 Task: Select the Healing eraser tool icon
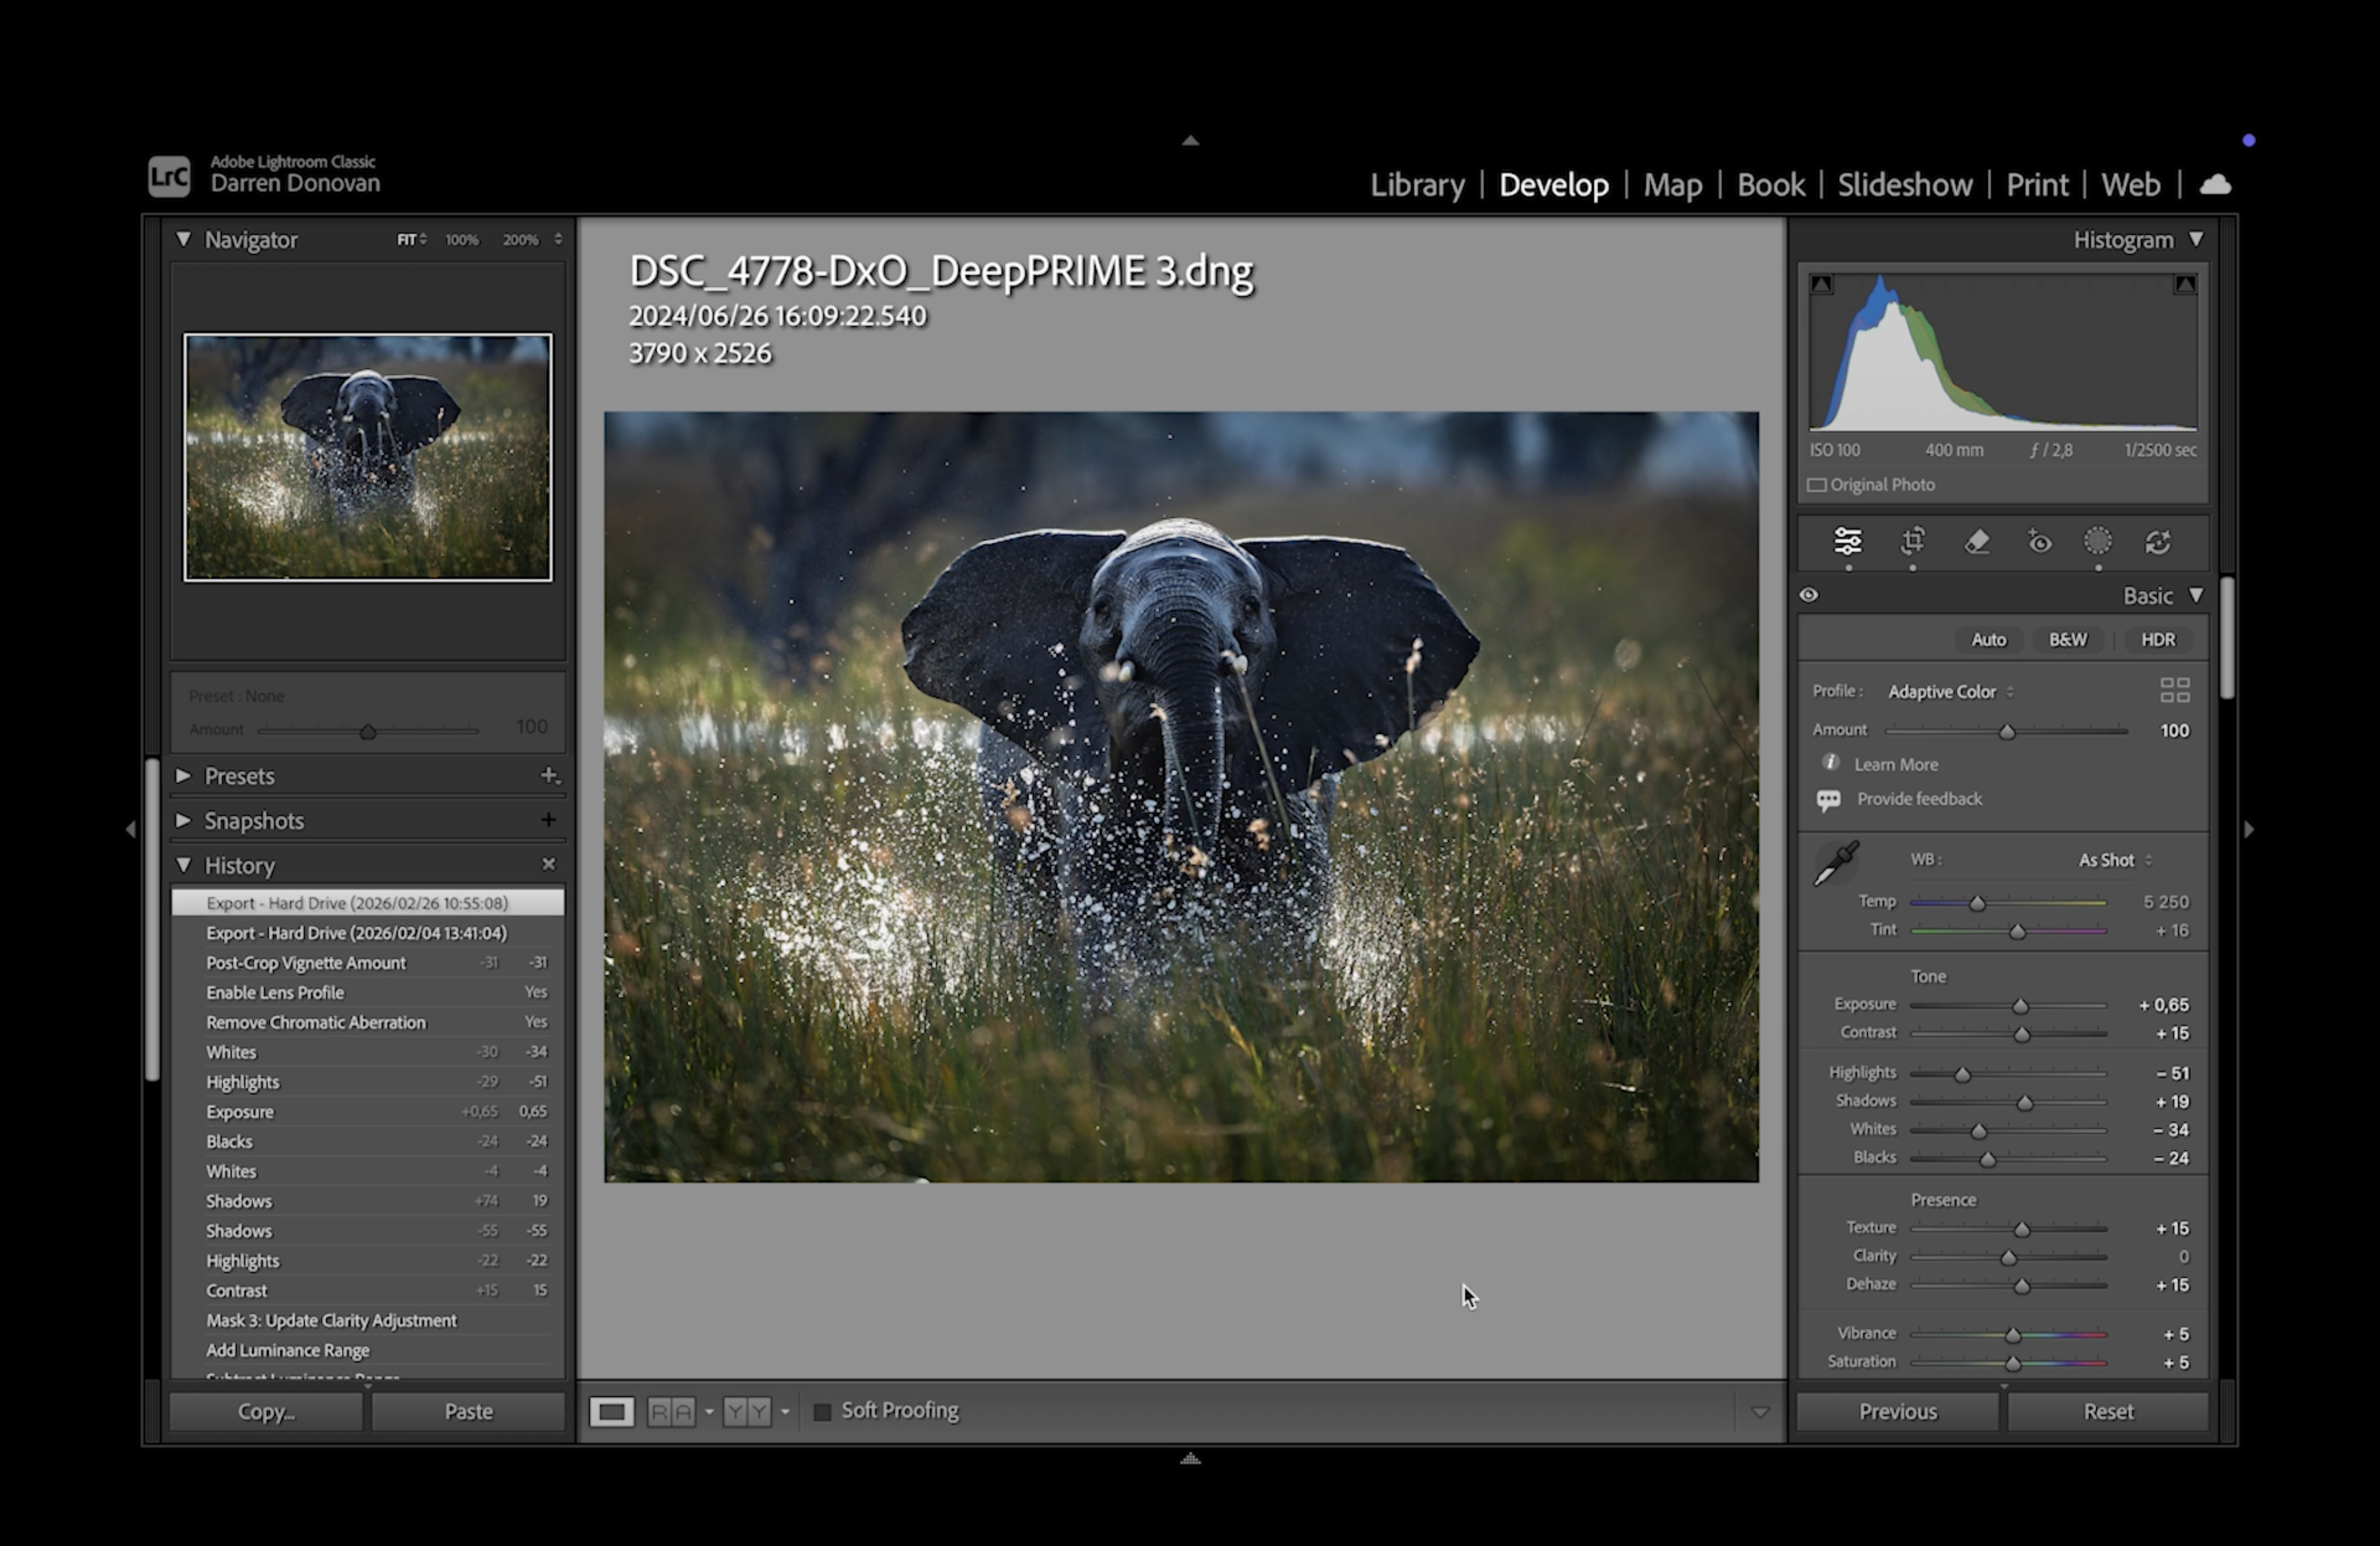[x=1976, y=542]
